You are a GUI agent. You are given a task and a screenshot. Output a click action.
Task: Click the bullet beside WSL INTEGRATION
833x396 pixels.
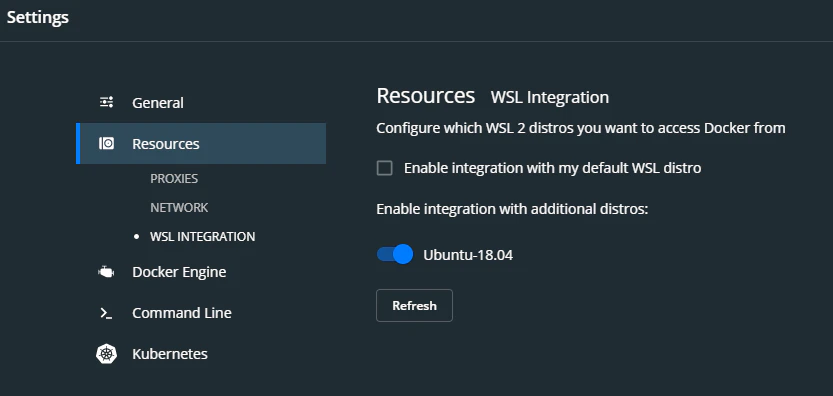point(137,237)
